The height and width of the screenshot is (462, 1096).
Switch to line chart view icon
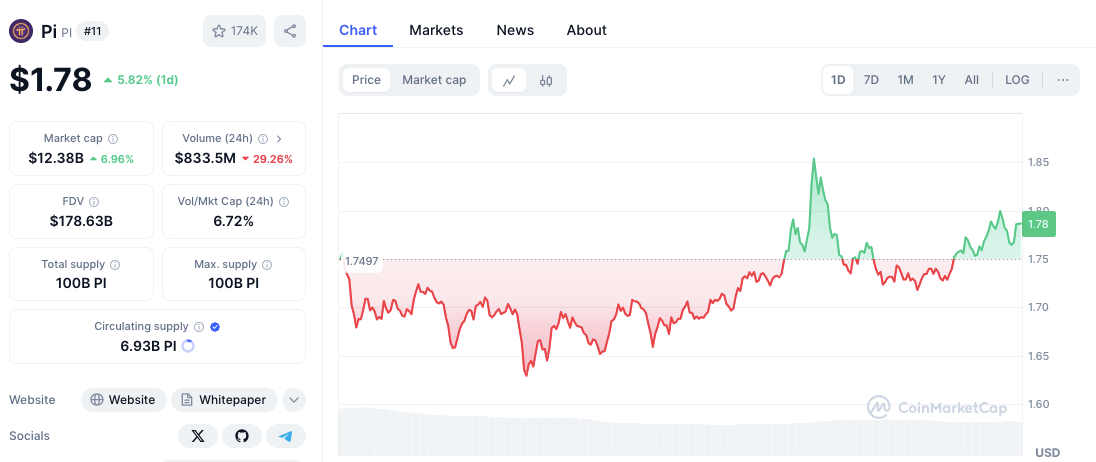tap(509, 80)
